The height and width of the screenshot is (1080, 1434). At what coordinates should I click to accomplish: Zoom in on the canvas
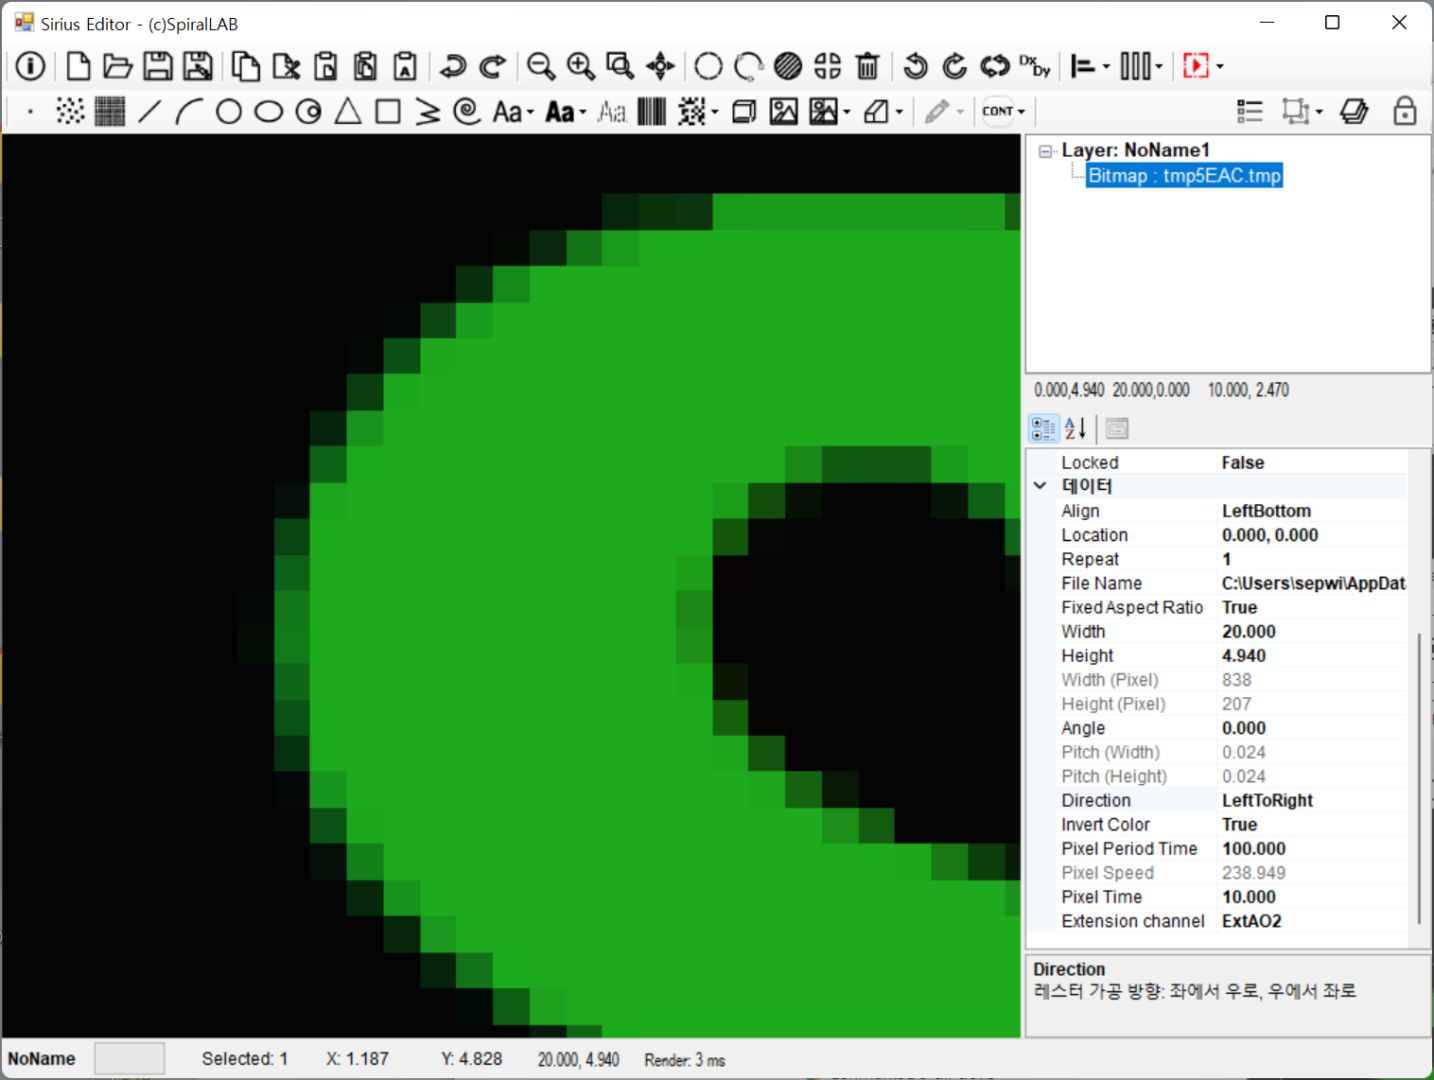pyautogui.click(x=581, y=66)
